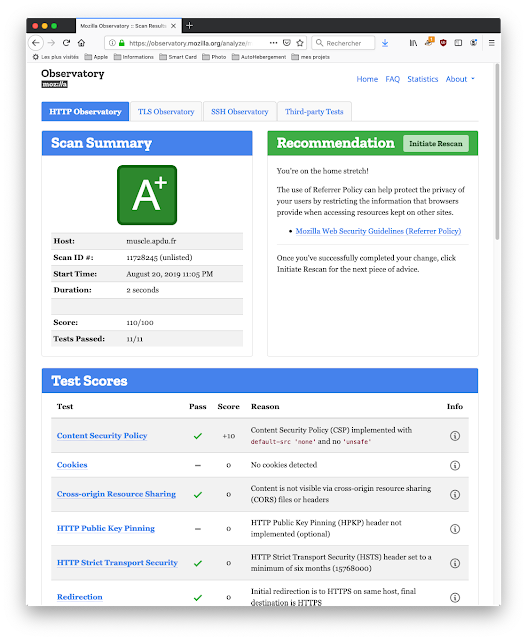Open the Statistics page
527x640 pixels.
[422, 79]
